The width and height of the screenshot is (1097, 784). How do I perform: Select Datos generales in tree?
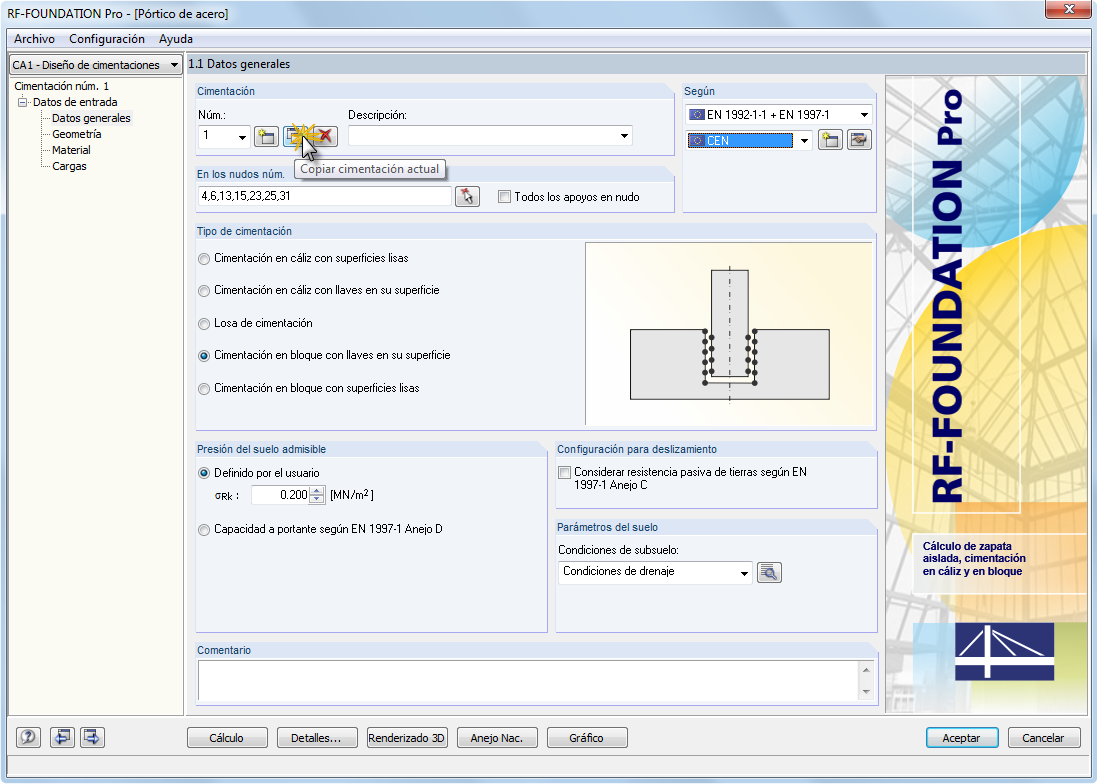pyautogui.click(x=91, y=118)
